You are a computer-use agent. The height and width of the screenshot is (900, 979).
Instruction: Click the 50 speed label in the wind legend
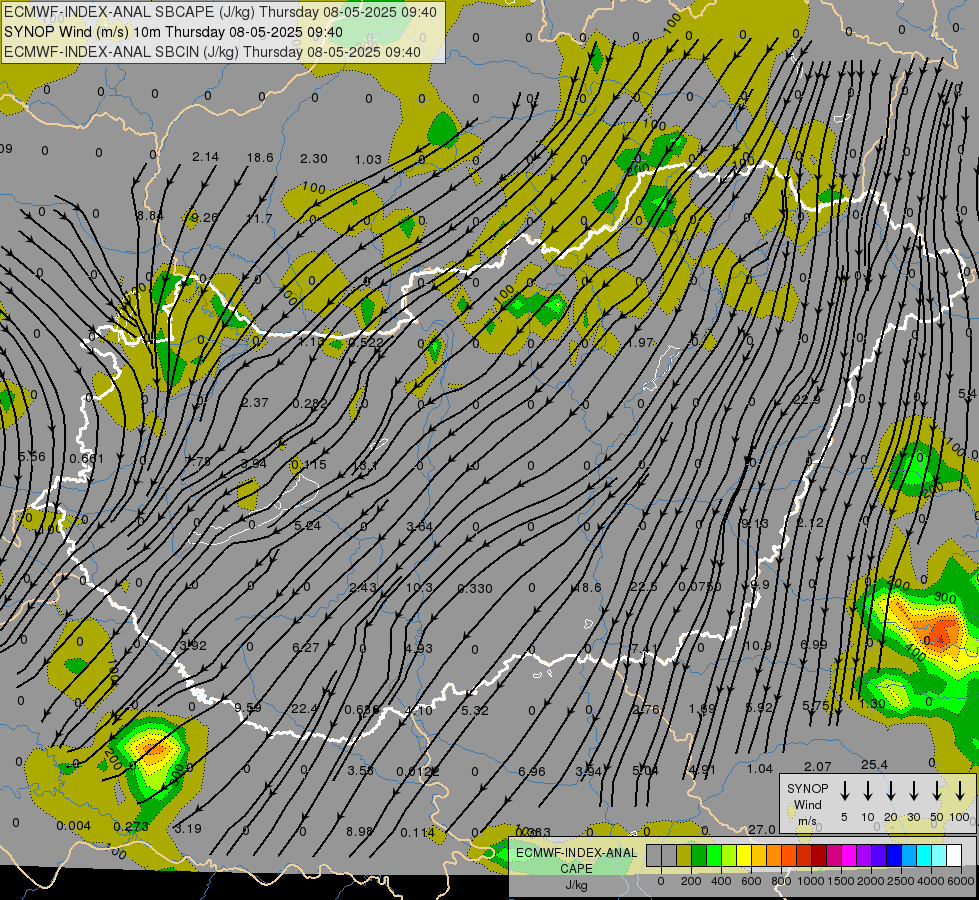tap(937, 817)
